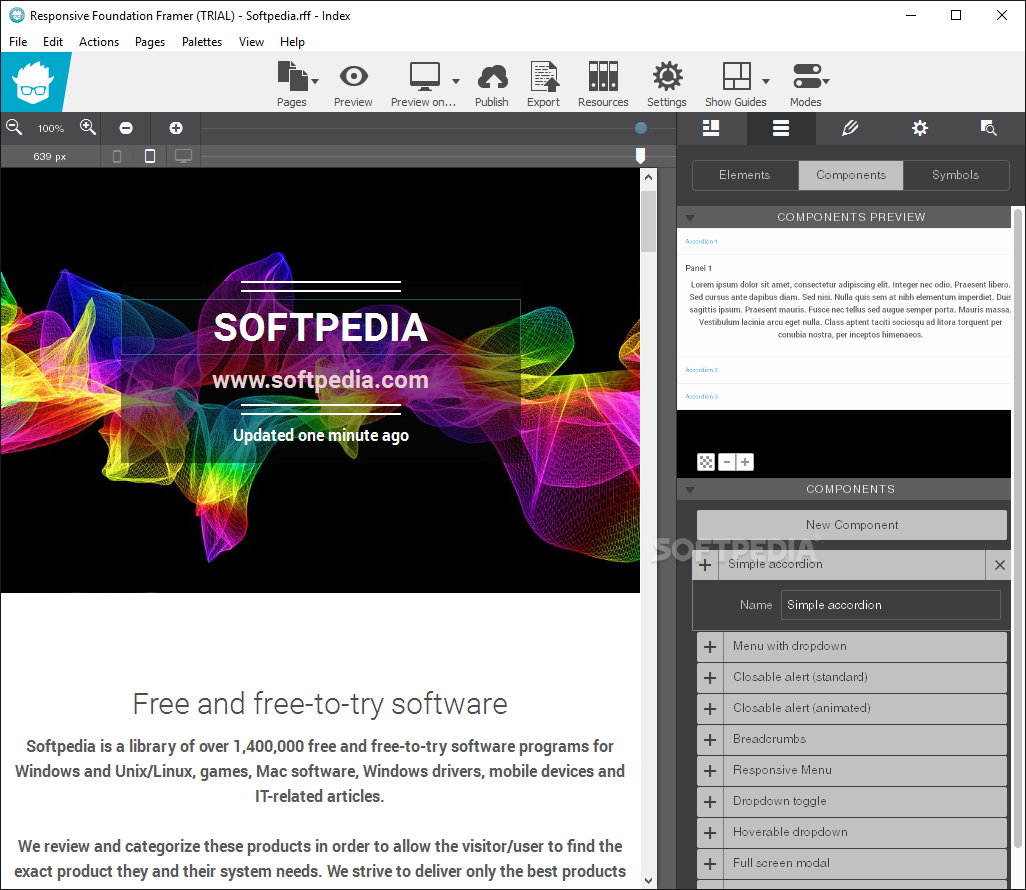Collapse the Components section triangle
The height and width of the screenshot is (890, 1026).
click(690, 490)
